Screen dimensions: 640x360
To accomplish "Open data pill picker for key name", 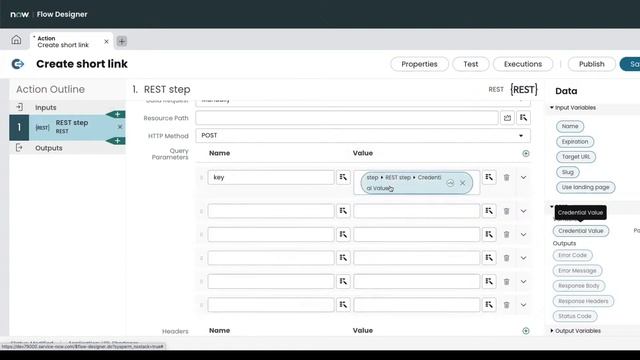I will coord(343,177).
